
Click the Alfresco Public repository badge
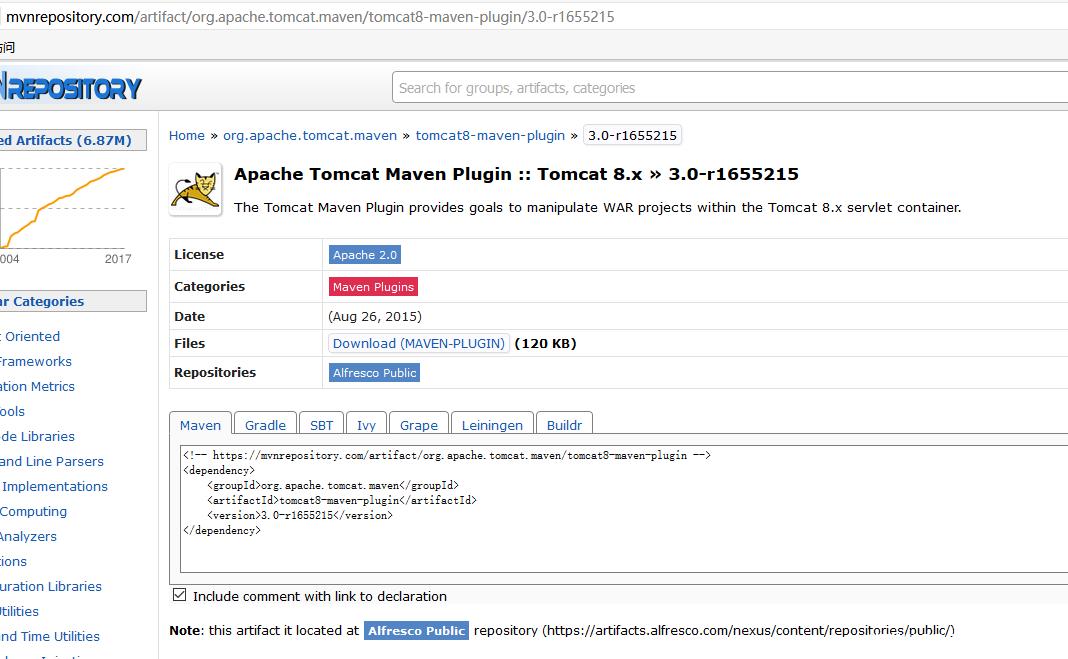coord(373,372)
